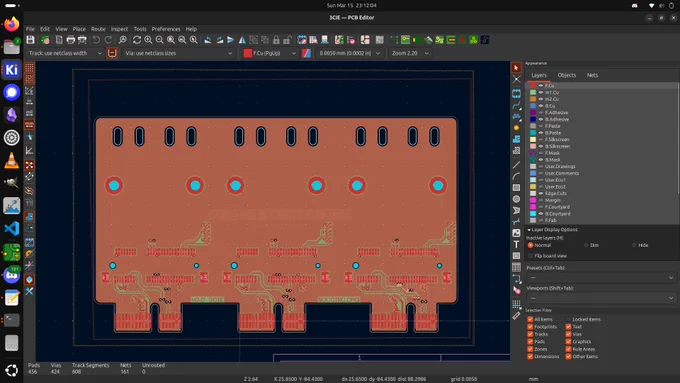This screenshot has width=680, height=383.
Task: Uncheck Footprints in selection filter
Action: 530,327
